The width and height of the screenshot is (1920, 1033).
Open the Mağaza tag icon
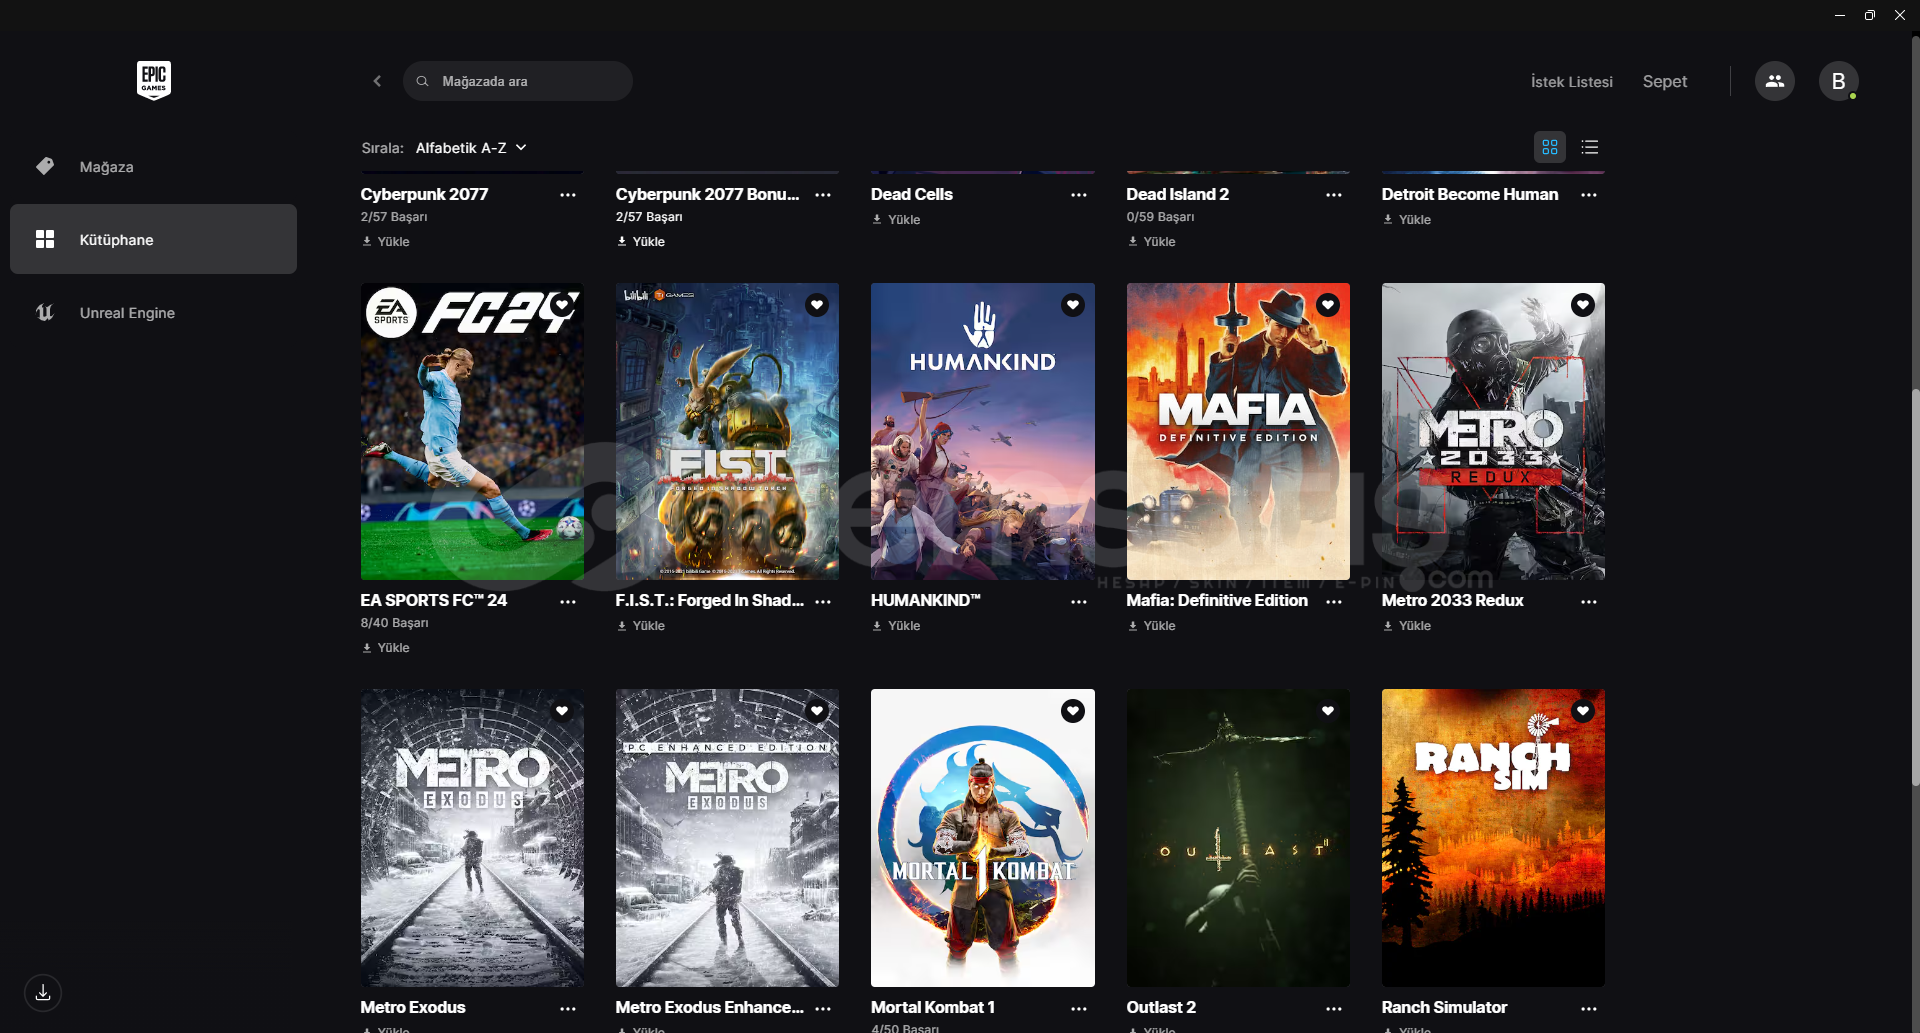pyautogui.click(x=45, y=166)
